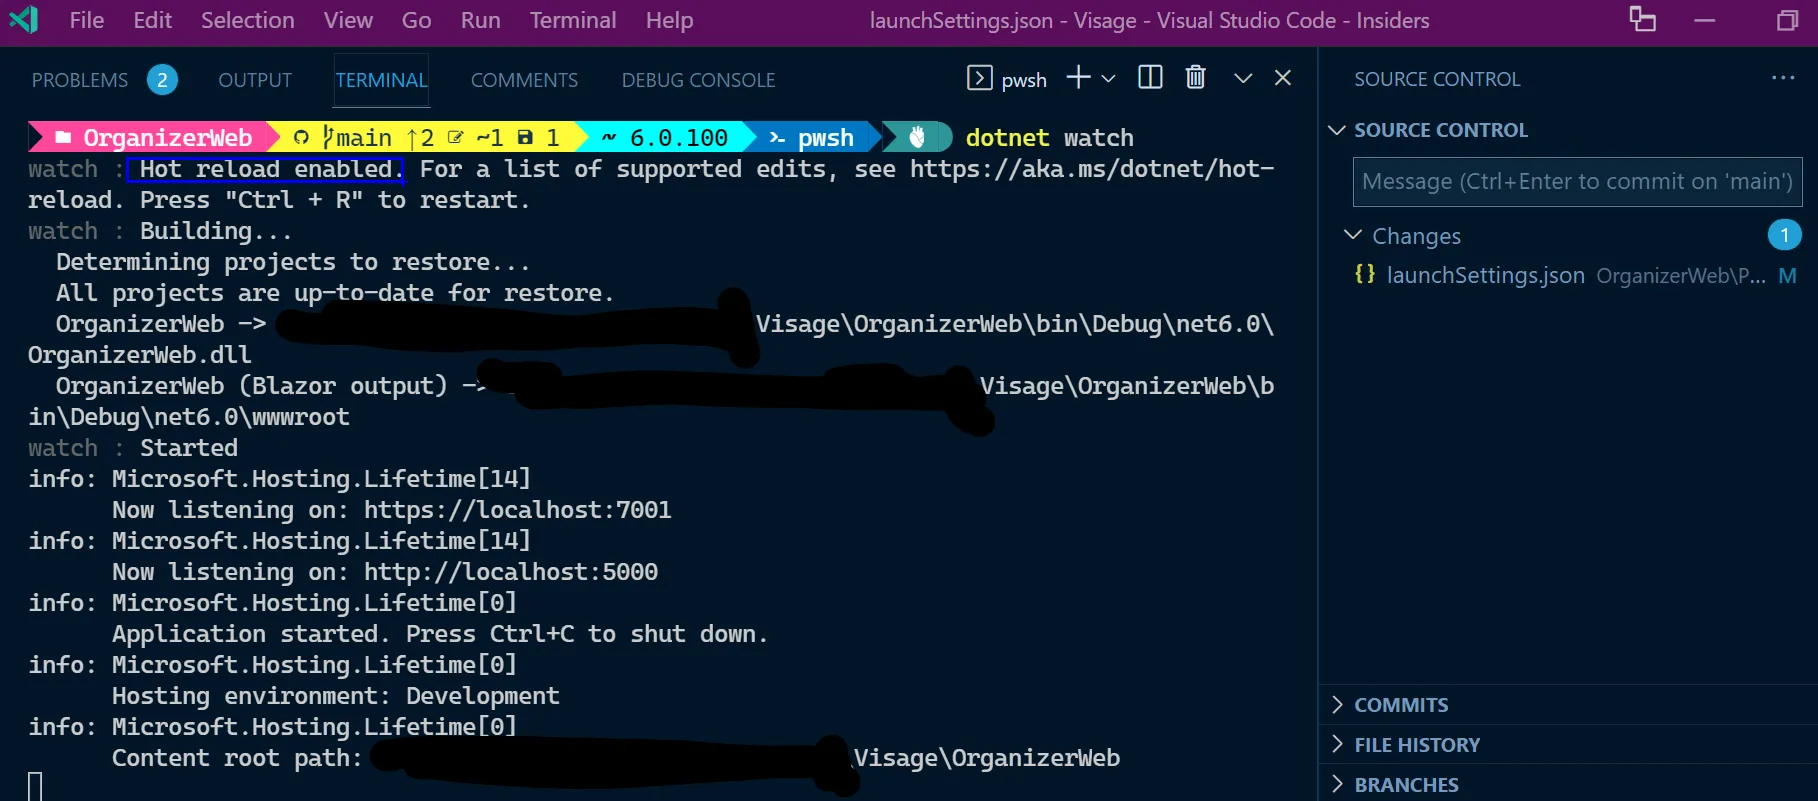Image resolution: width=1818 pixels, height=801 pixels.
Task: Open launchSettings.json in Changes list
Action: 1485,275
